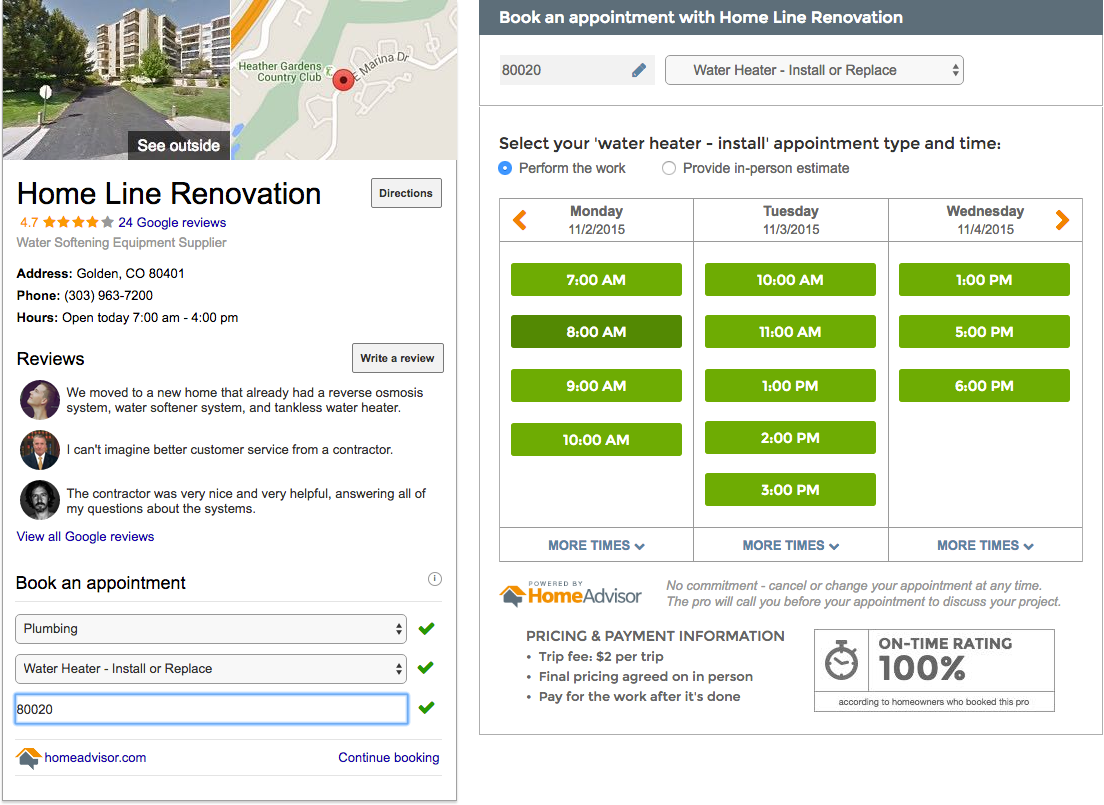Click the phone number (303) 963-7200

tap(108, 296)
